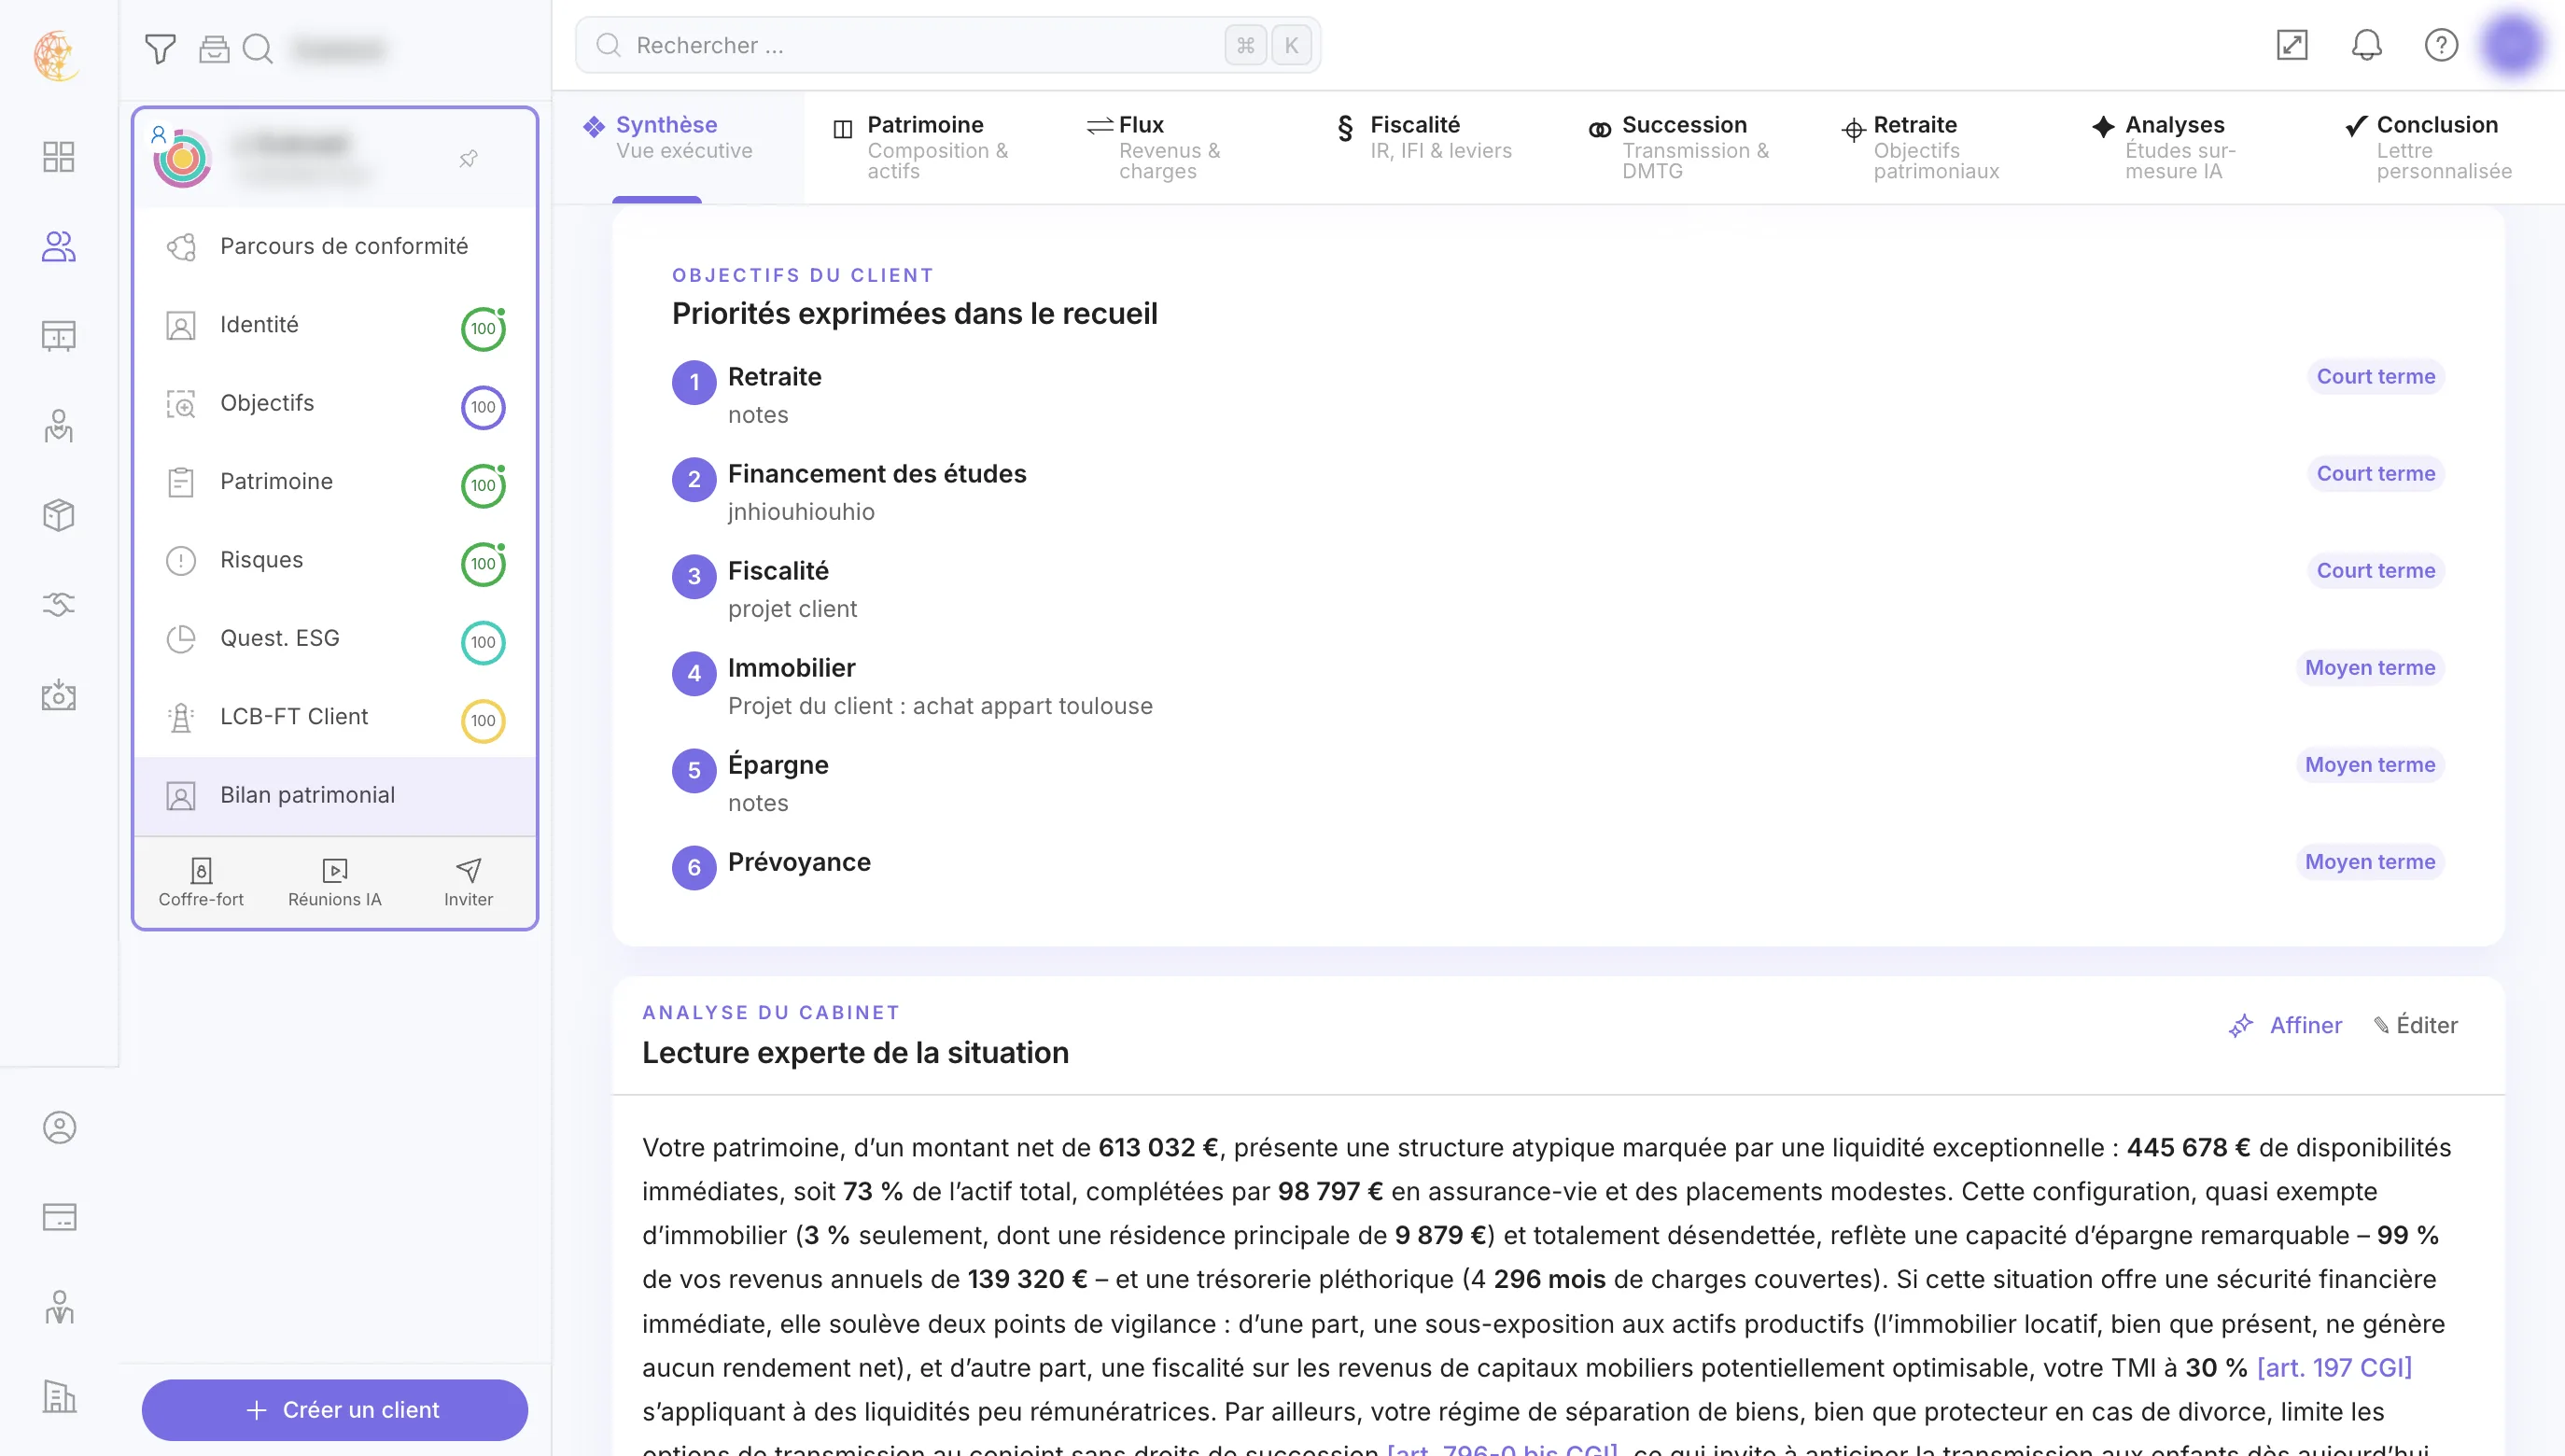Open the client list filter funnel

point(160,48)
